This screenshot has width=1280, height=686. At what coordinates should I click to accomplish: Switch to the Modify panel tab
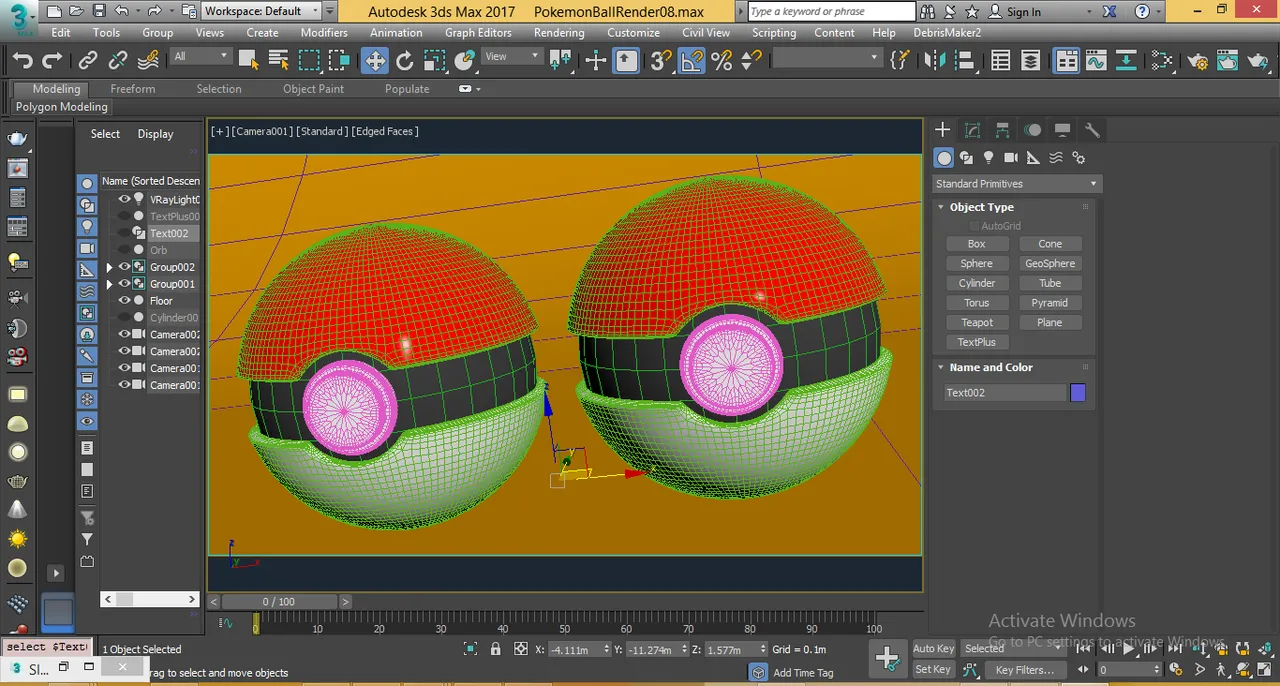pos(972,130)
